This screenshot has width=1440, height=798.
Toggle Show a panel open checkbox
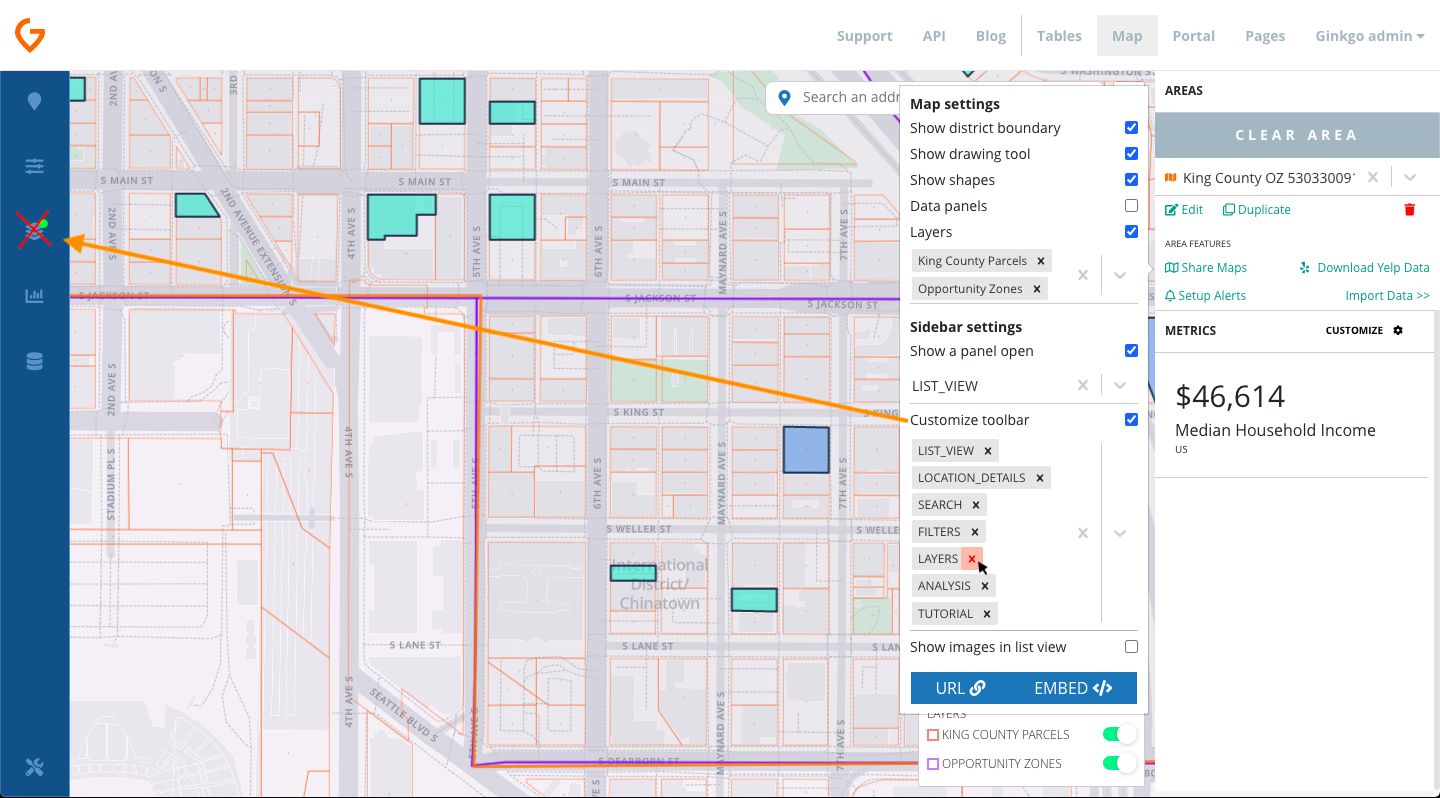click(x=1131, y=351)
